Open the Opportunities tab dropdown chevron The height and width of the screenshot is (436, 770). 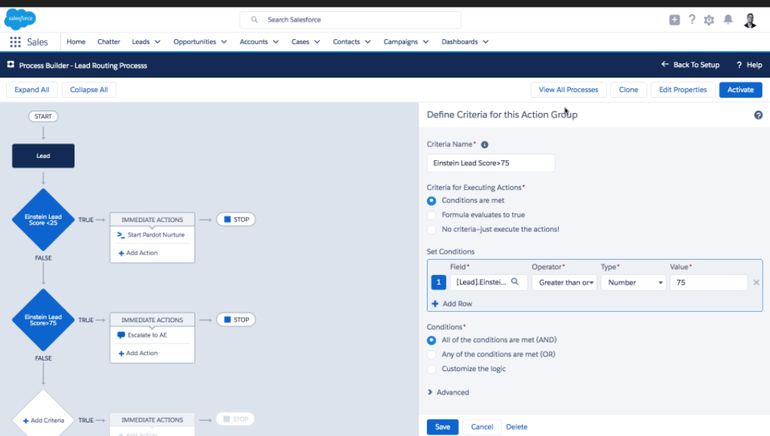click(x=224, y=42)
